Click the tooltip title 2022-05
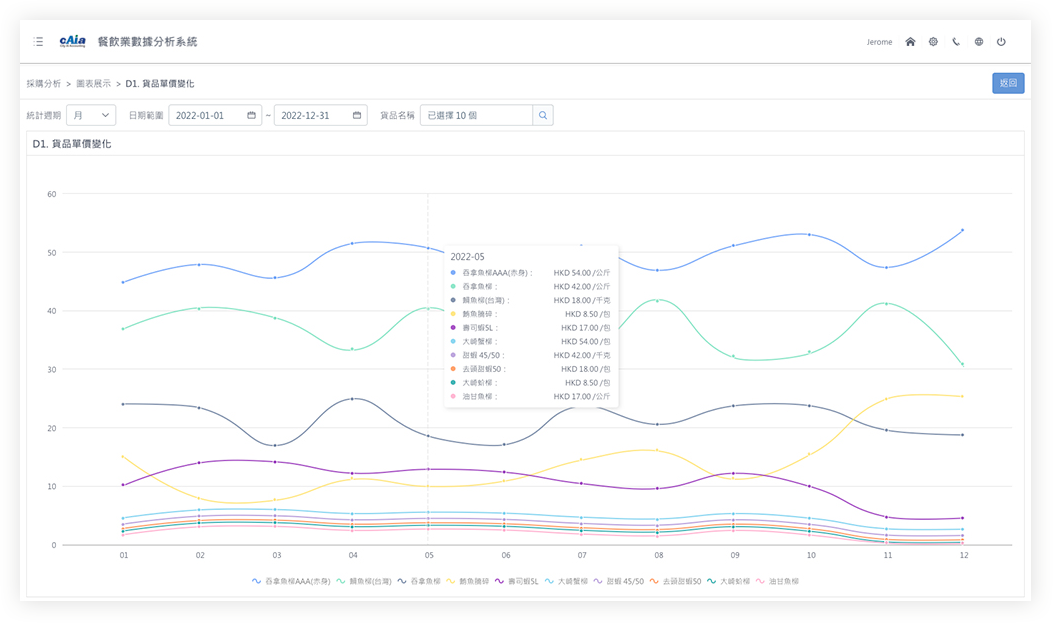The height and width of the screenshot is (623, 1053). click(467, 256)
